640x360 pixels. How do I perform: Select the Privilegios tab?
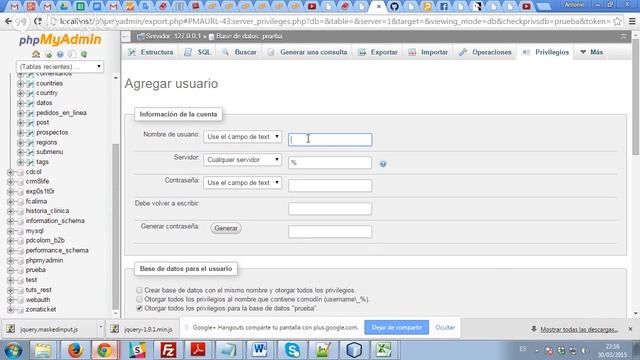click(x=546, y=52)
